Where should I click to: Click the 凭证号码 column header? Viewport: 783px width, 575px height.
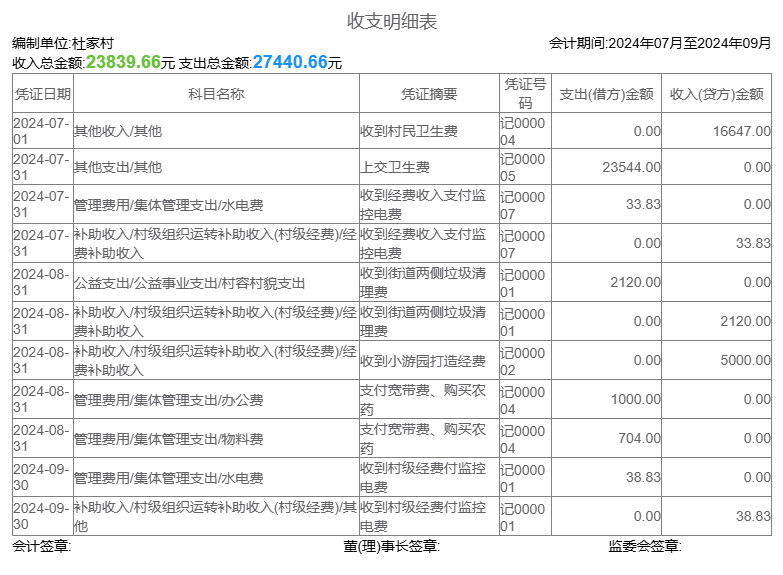coord(525,94)
